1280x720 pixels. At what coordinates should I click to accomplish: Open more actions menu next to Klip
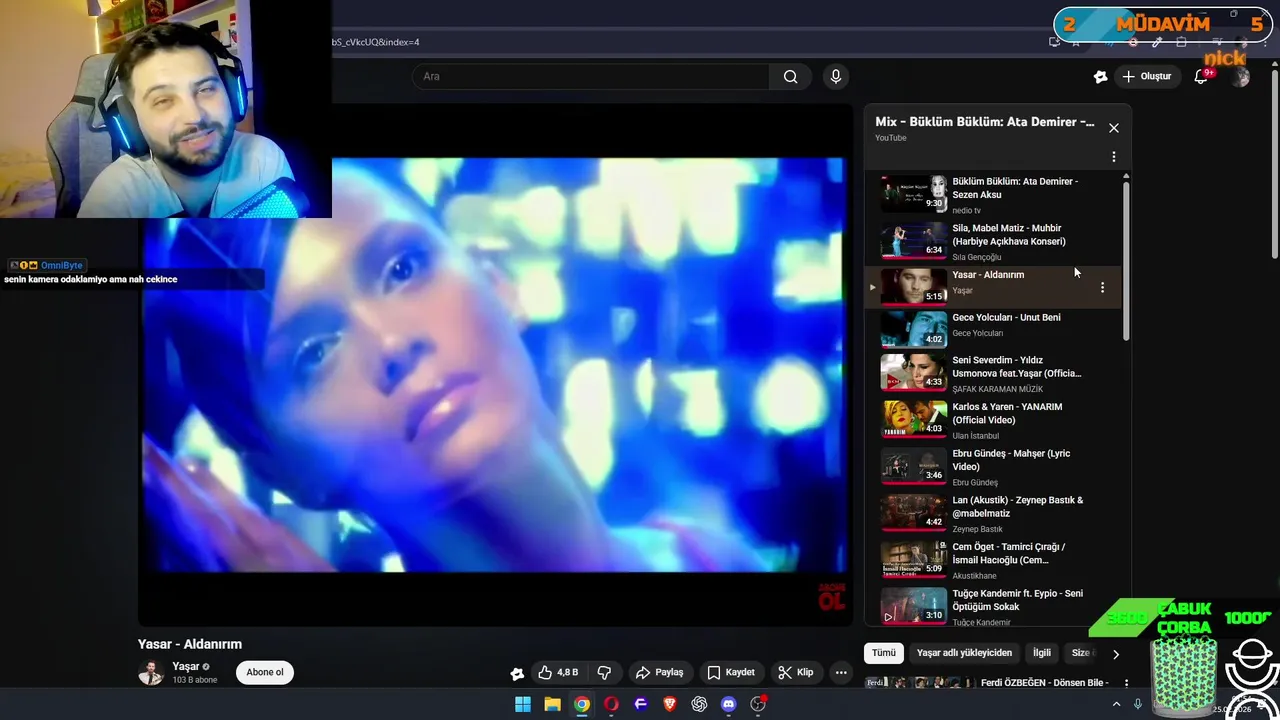click(x=841, y=673)
